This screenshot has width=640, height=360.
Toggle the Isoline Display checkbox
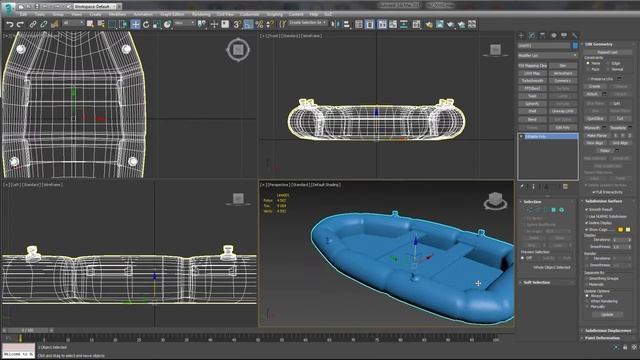(x=587, y=223)
